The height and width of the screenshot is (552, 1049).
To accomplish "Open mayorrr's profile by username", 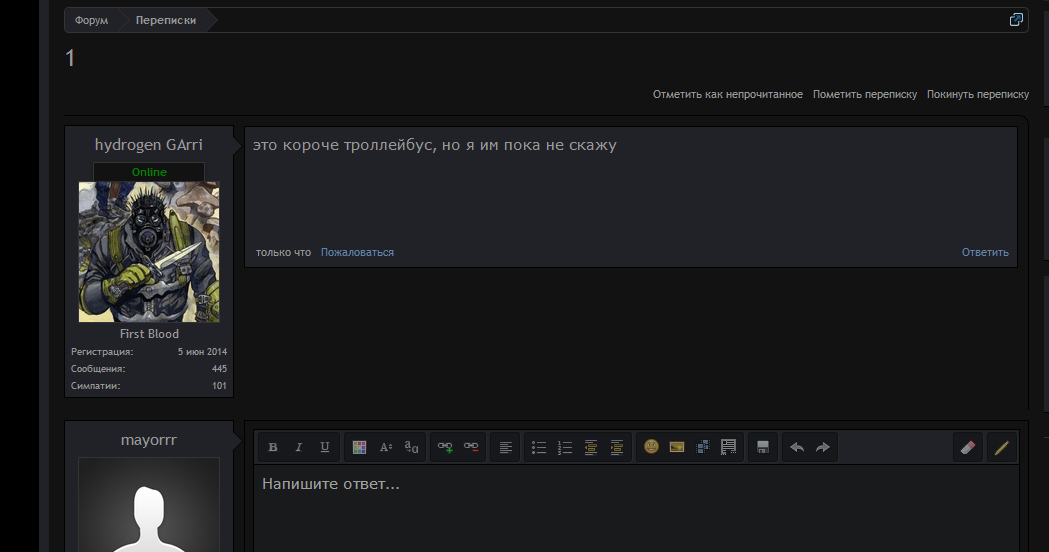I will pos(149,440).
